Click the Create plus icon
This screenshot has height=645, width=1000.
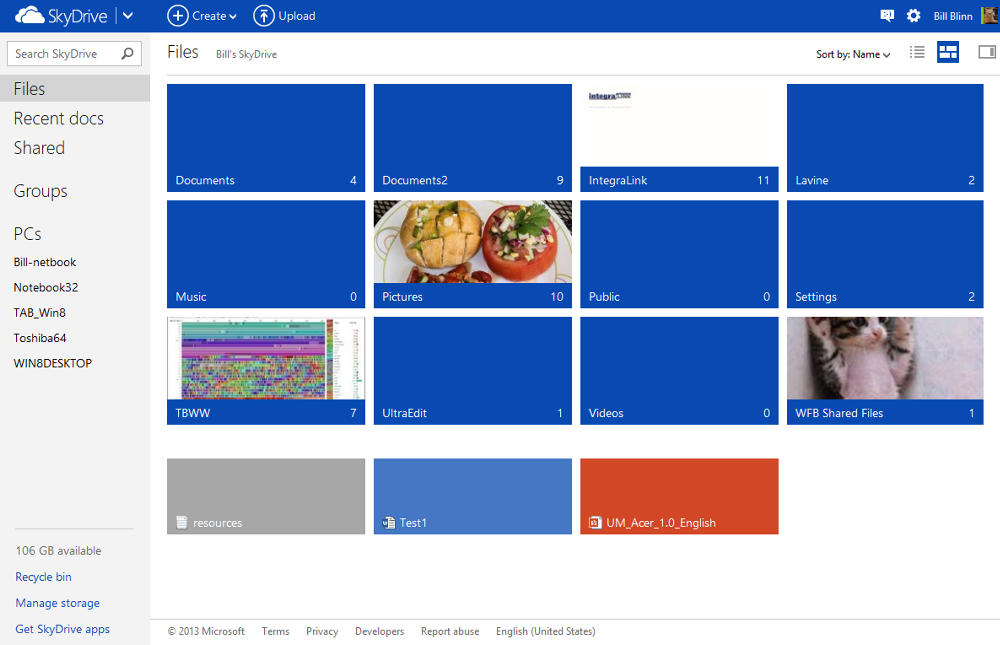[x=177, y=16]
